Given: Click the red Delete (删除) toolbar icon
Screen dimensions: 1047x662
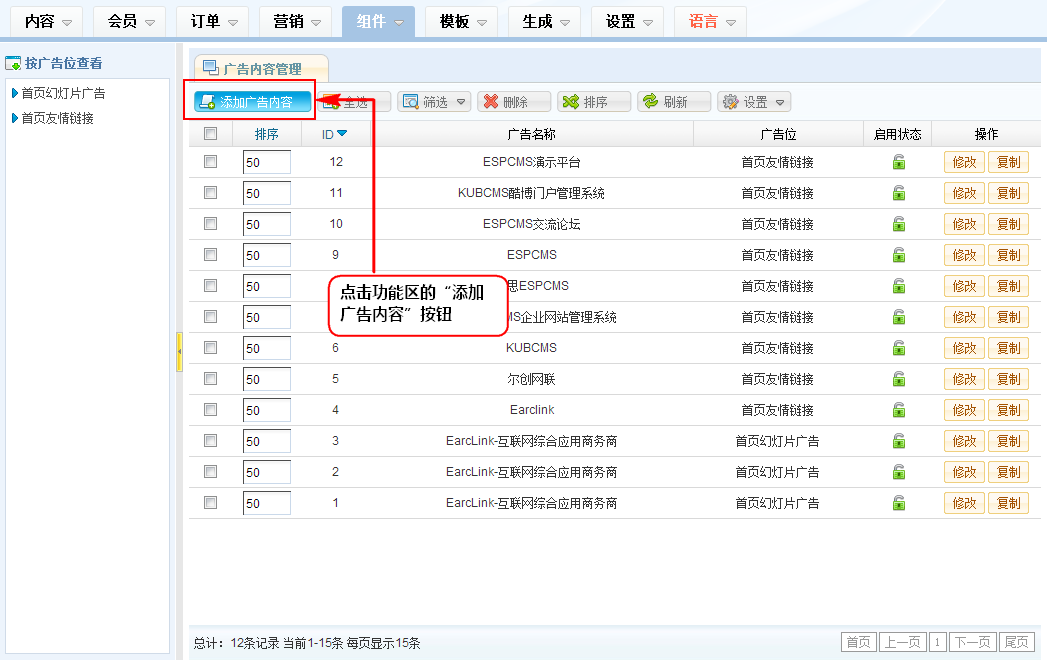Looking at the screenshot, I should (x=514, y=101).
